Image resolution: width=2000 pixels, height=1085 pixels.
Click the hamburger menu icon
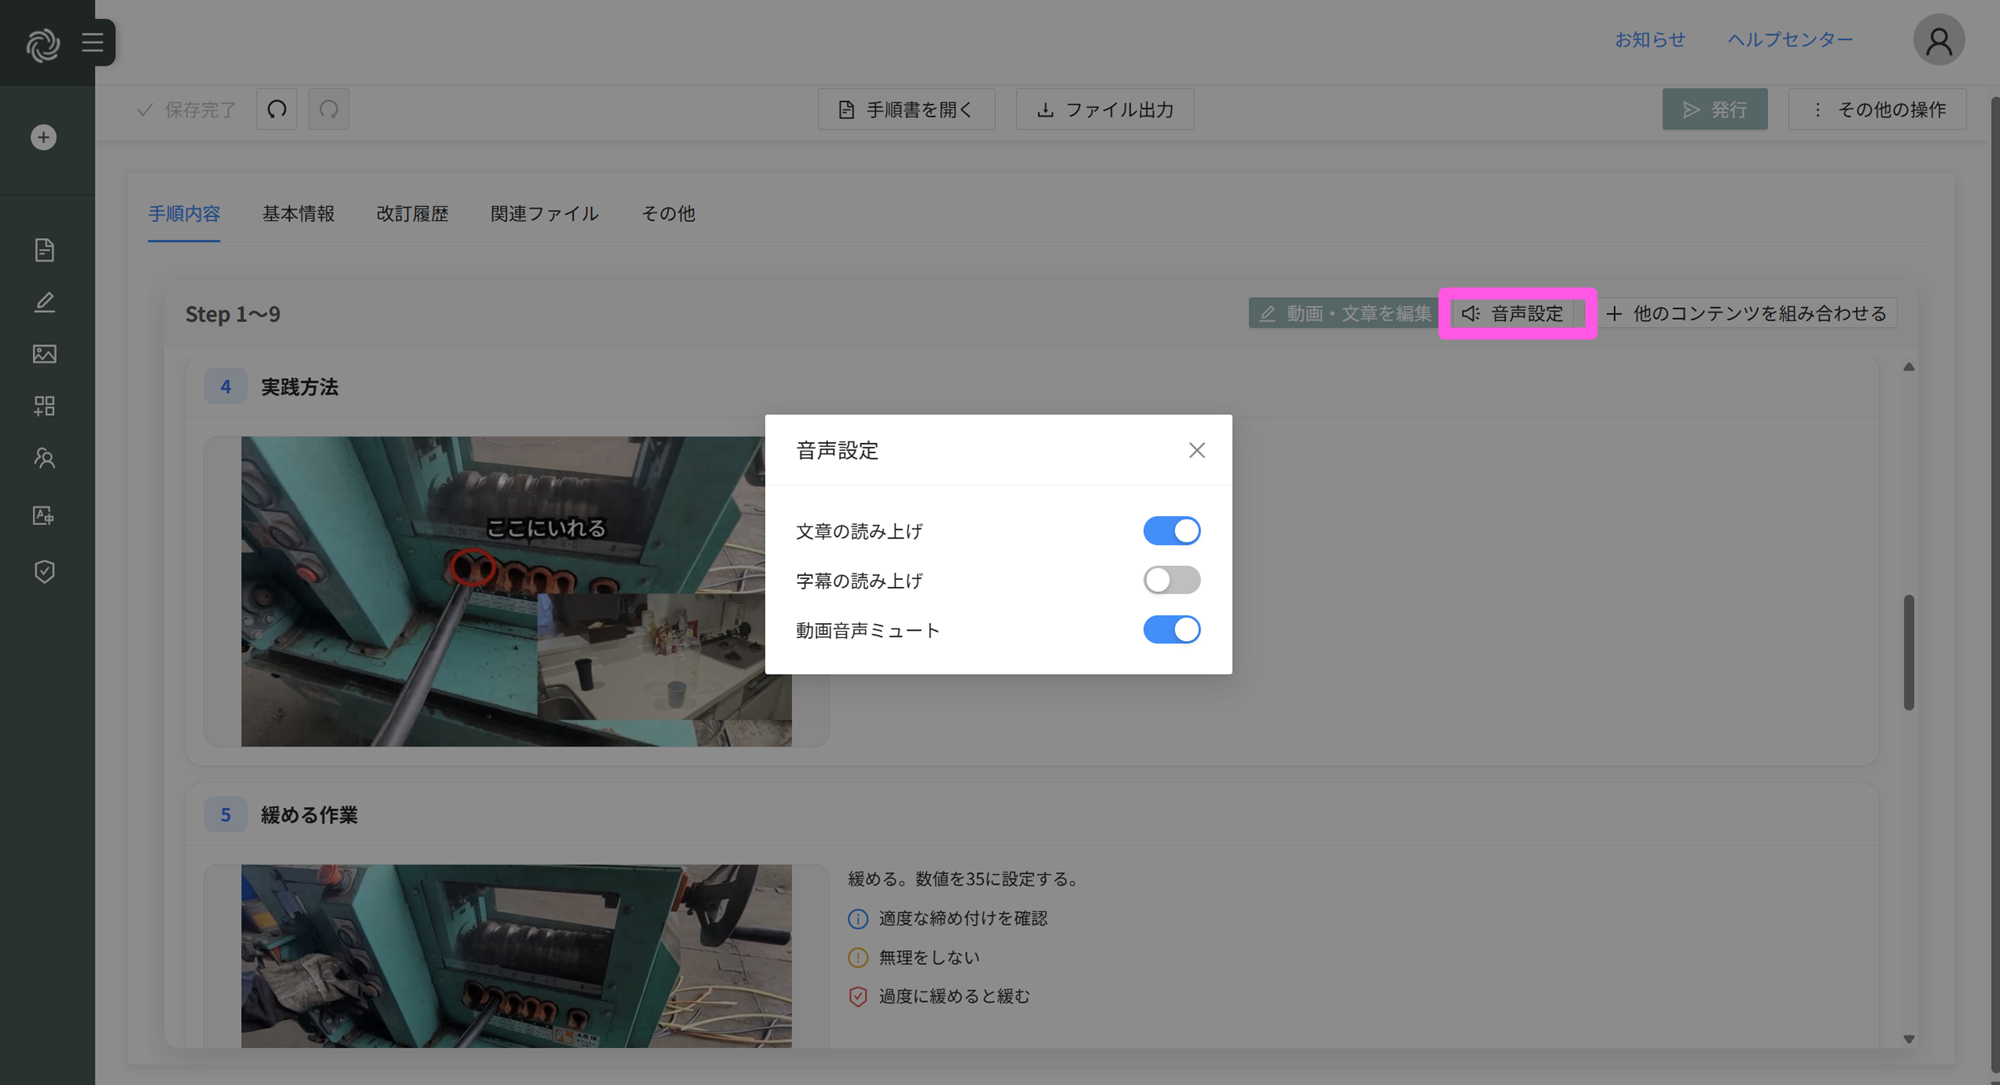(x=93, y=42)
